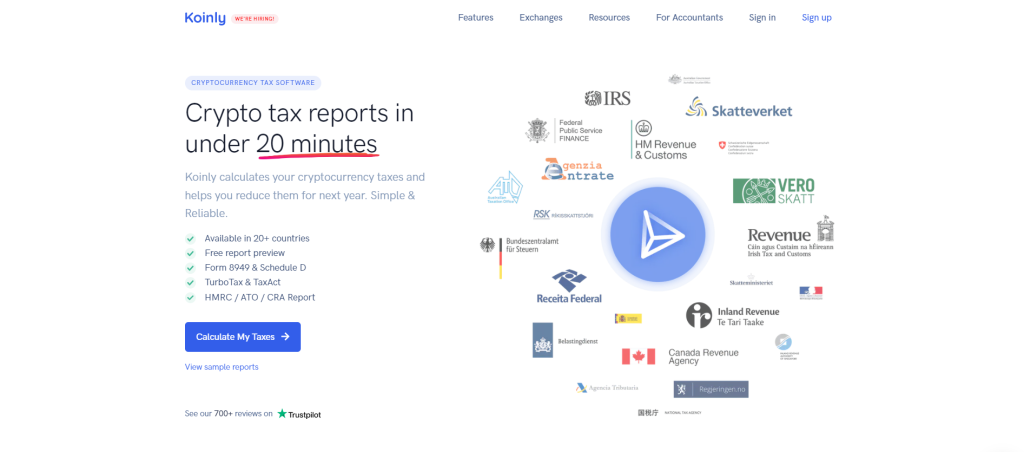
Task: Open View sample reports link
Action: pos(221,367)
